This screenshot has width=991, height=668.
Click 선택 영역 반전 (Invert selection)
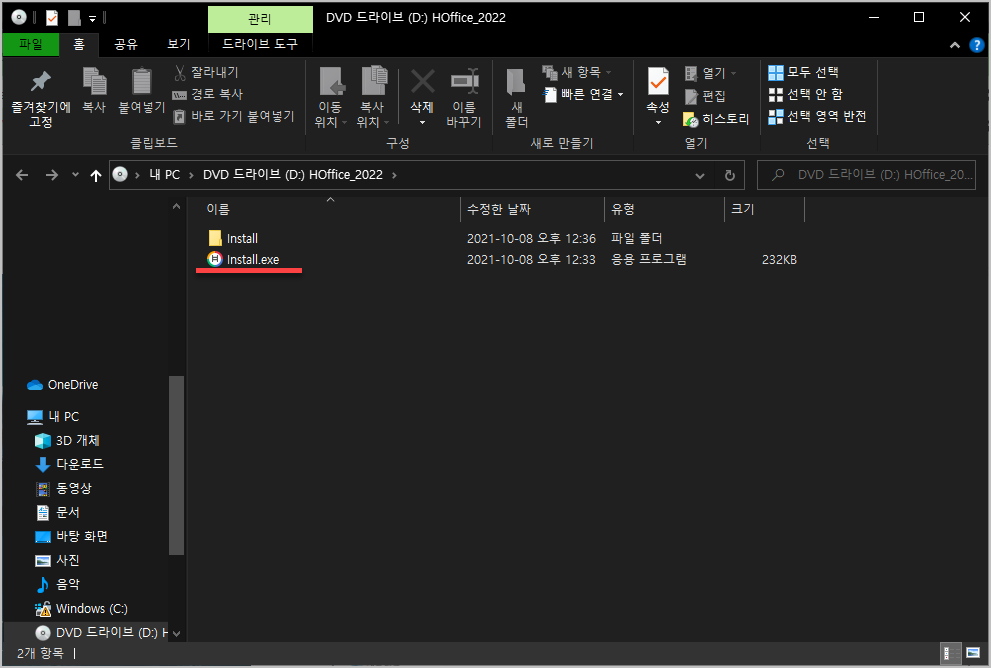[817, 116]
